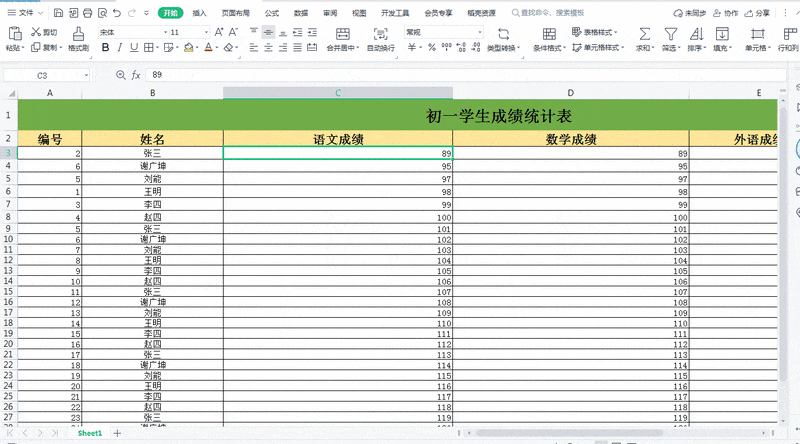
Task: Click the Redo arrow
Action: tap(132, 13)
